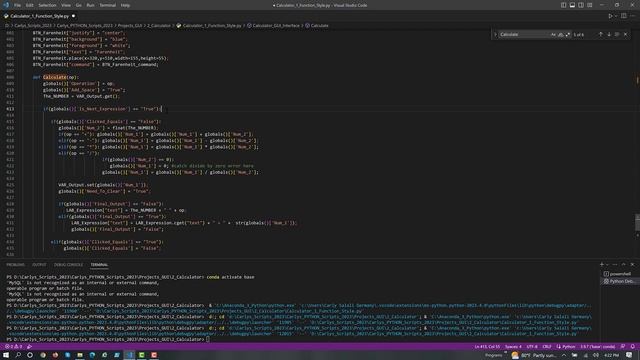Open the Edit menu

pos(29,5)
